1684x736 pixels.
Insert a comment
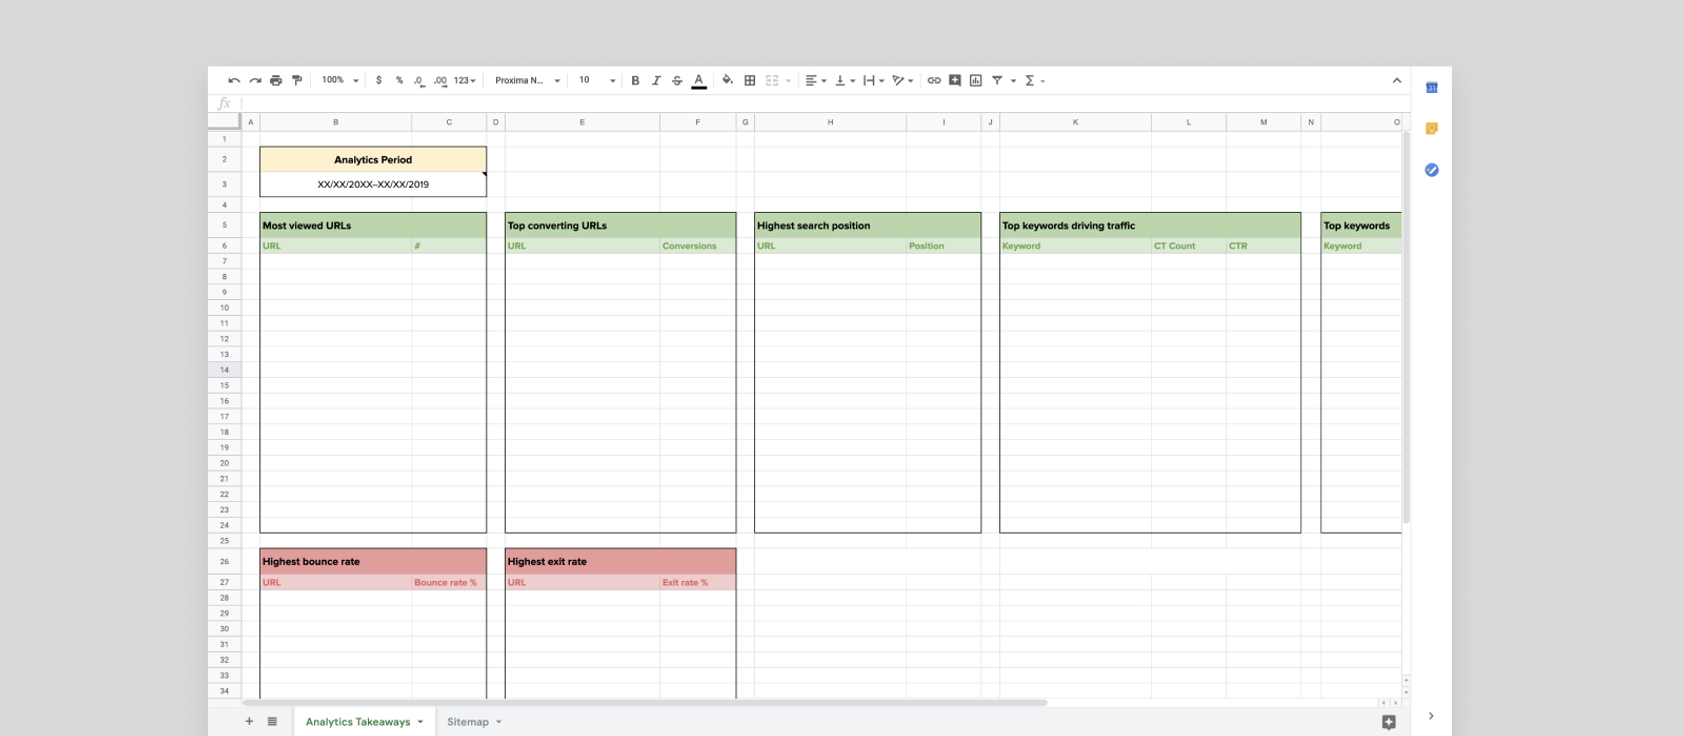[955, 81]
